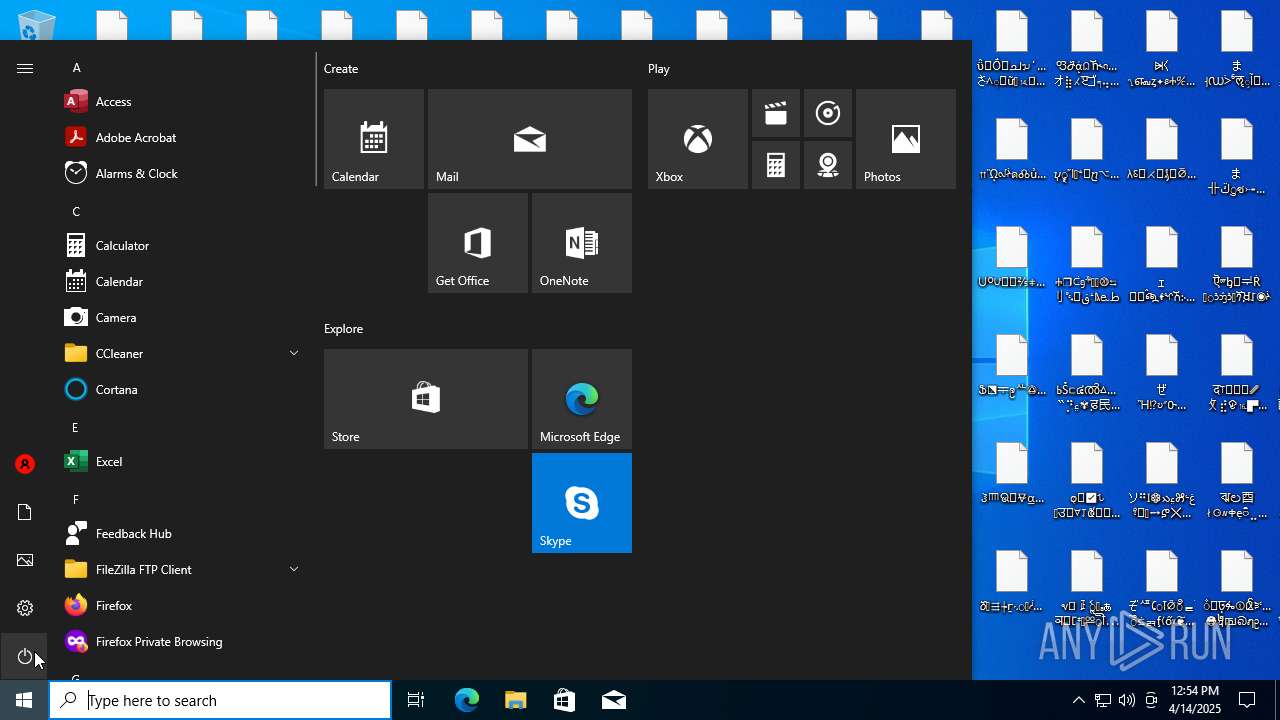Viewport: 1280px width, 720px height.
Task: Open user account icon in Start sidebar
Action: pos(25,464)
